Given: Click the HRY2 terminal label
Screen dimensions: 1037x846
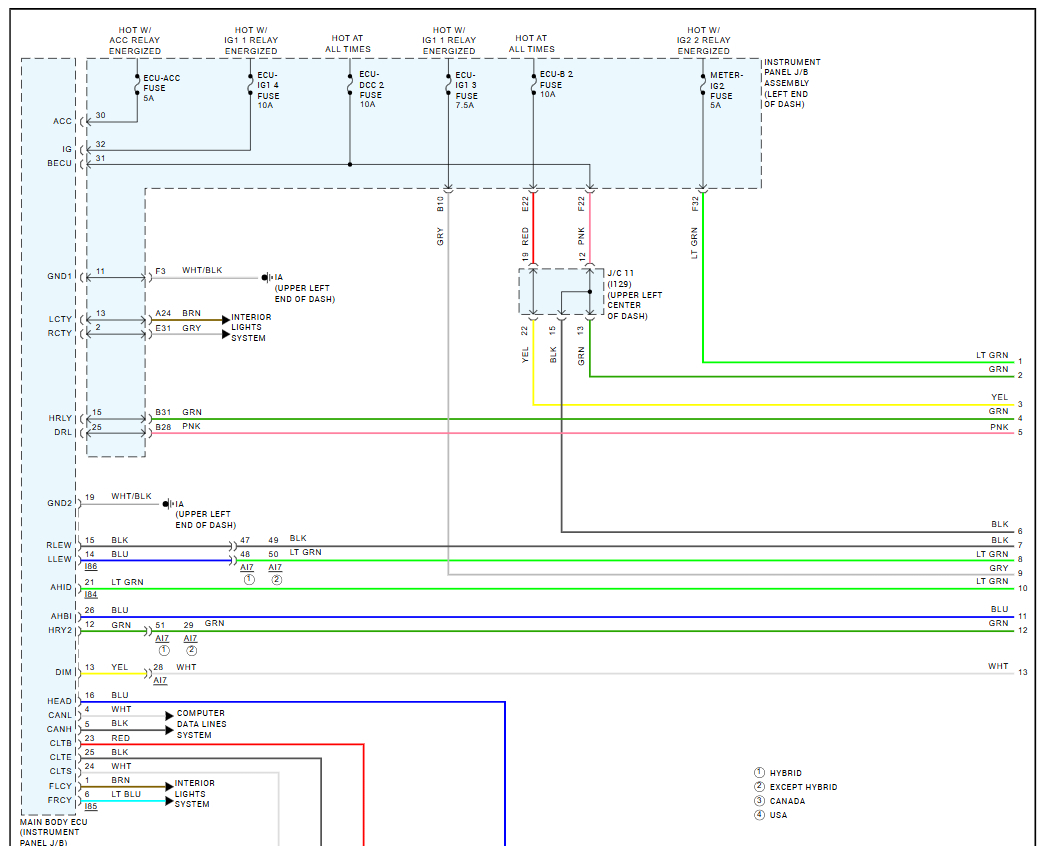Looking at the screenshot, I should (x=60, y=630).
